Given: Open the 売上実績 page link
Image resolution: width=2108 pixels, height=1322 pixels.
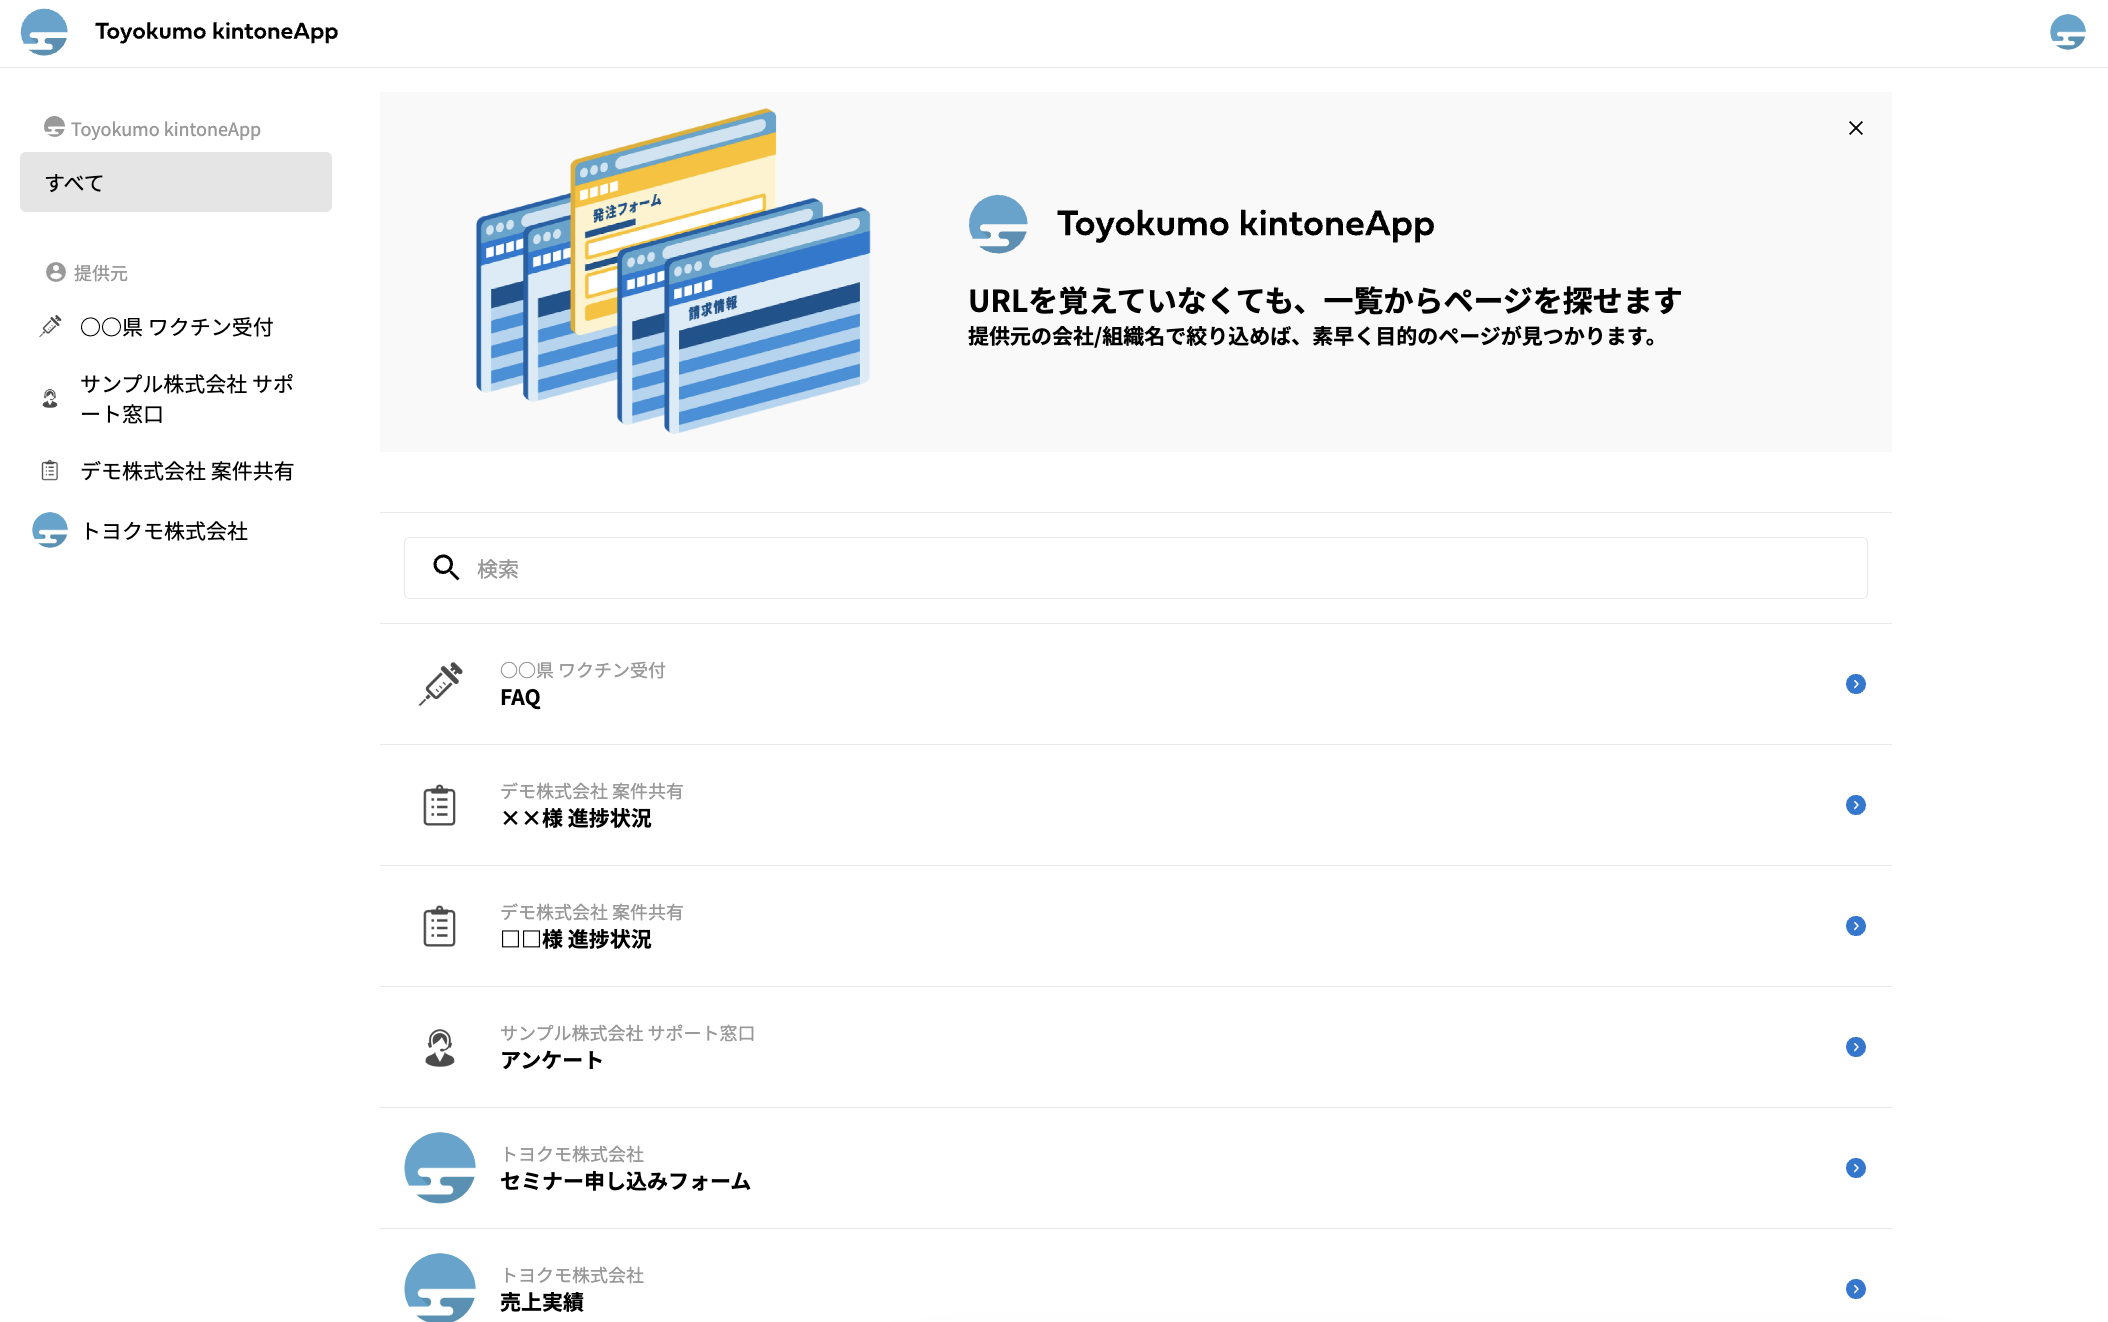Looking at the screenshot, I should (542, 1302).
